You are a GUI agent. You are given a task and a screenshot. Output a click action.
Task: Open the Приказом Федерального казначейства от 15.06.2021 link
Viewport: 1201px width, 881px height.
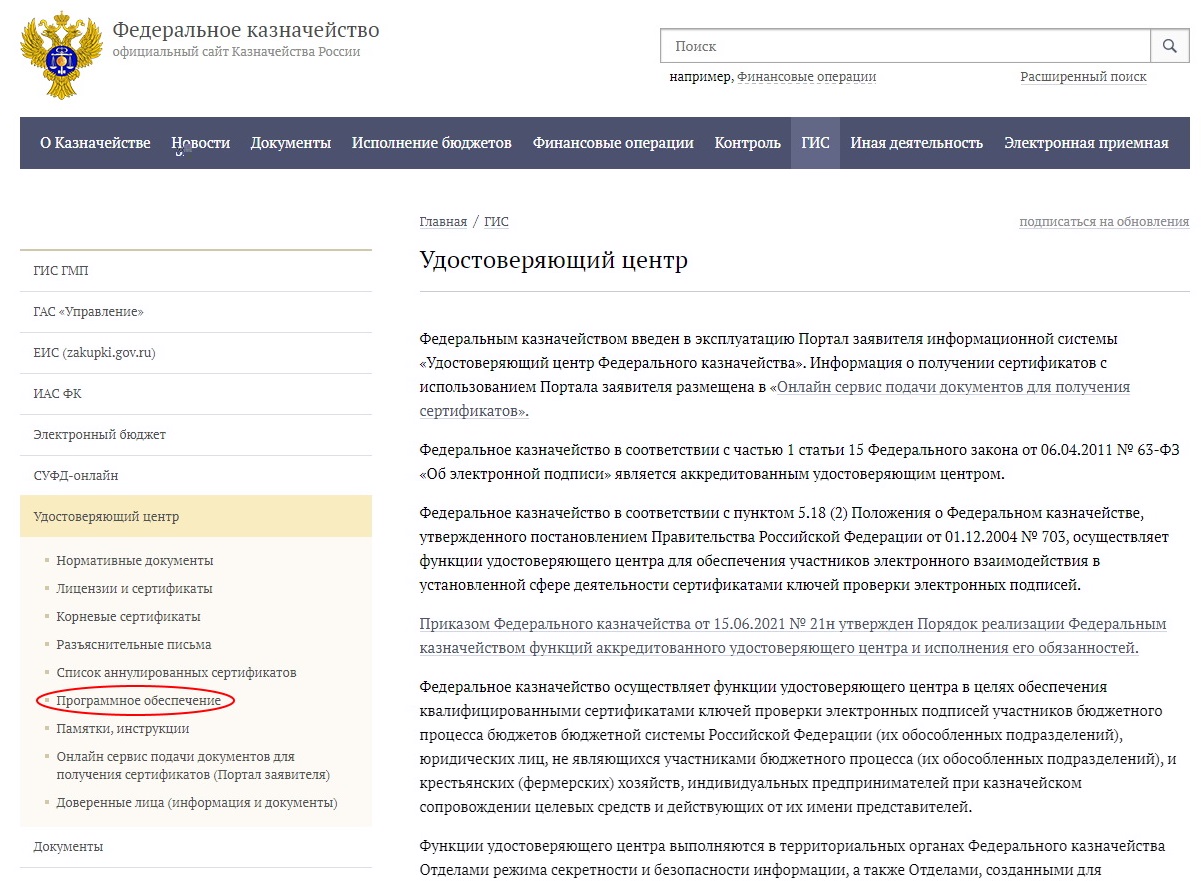click(x=793, y=636)
